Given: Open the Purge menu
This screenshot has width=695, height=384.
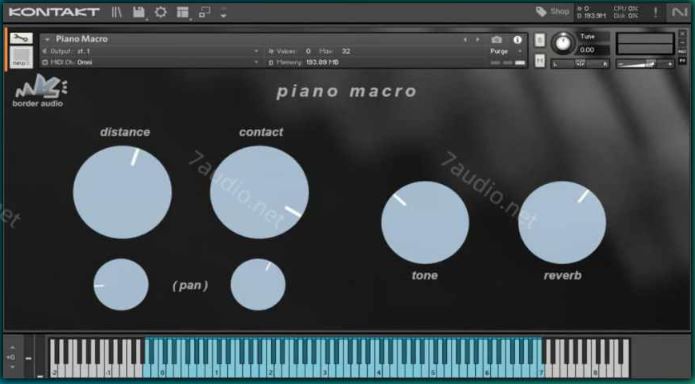Looking at the screenshot, I should pyautogui.click(x=503, y=51).
